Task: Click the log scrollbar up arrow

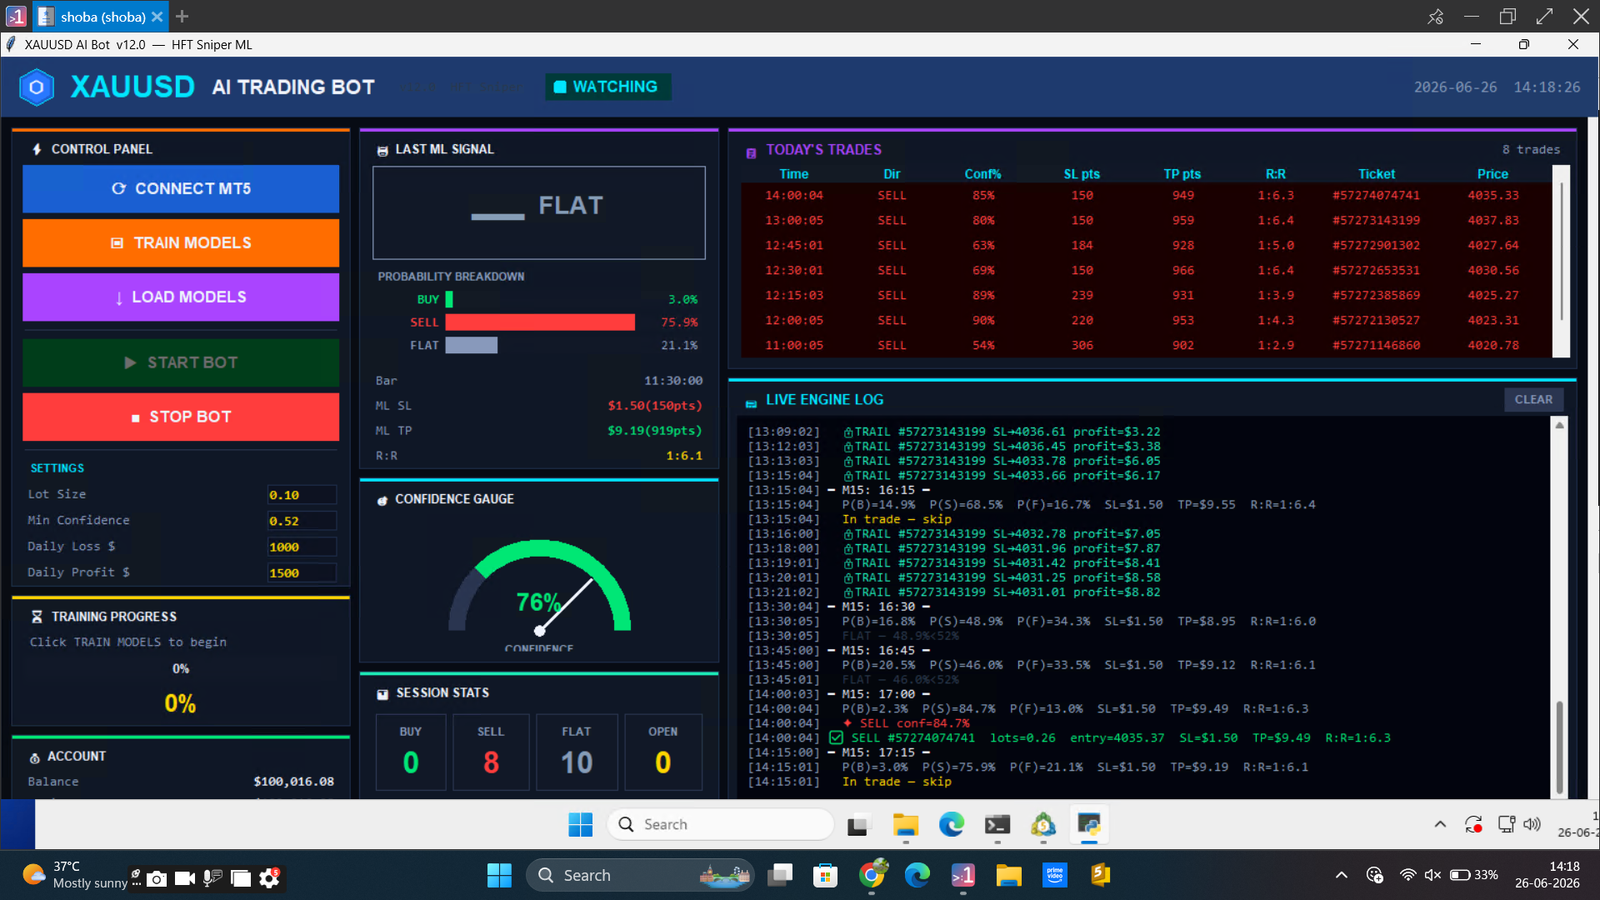Action: pos(1558,425)
